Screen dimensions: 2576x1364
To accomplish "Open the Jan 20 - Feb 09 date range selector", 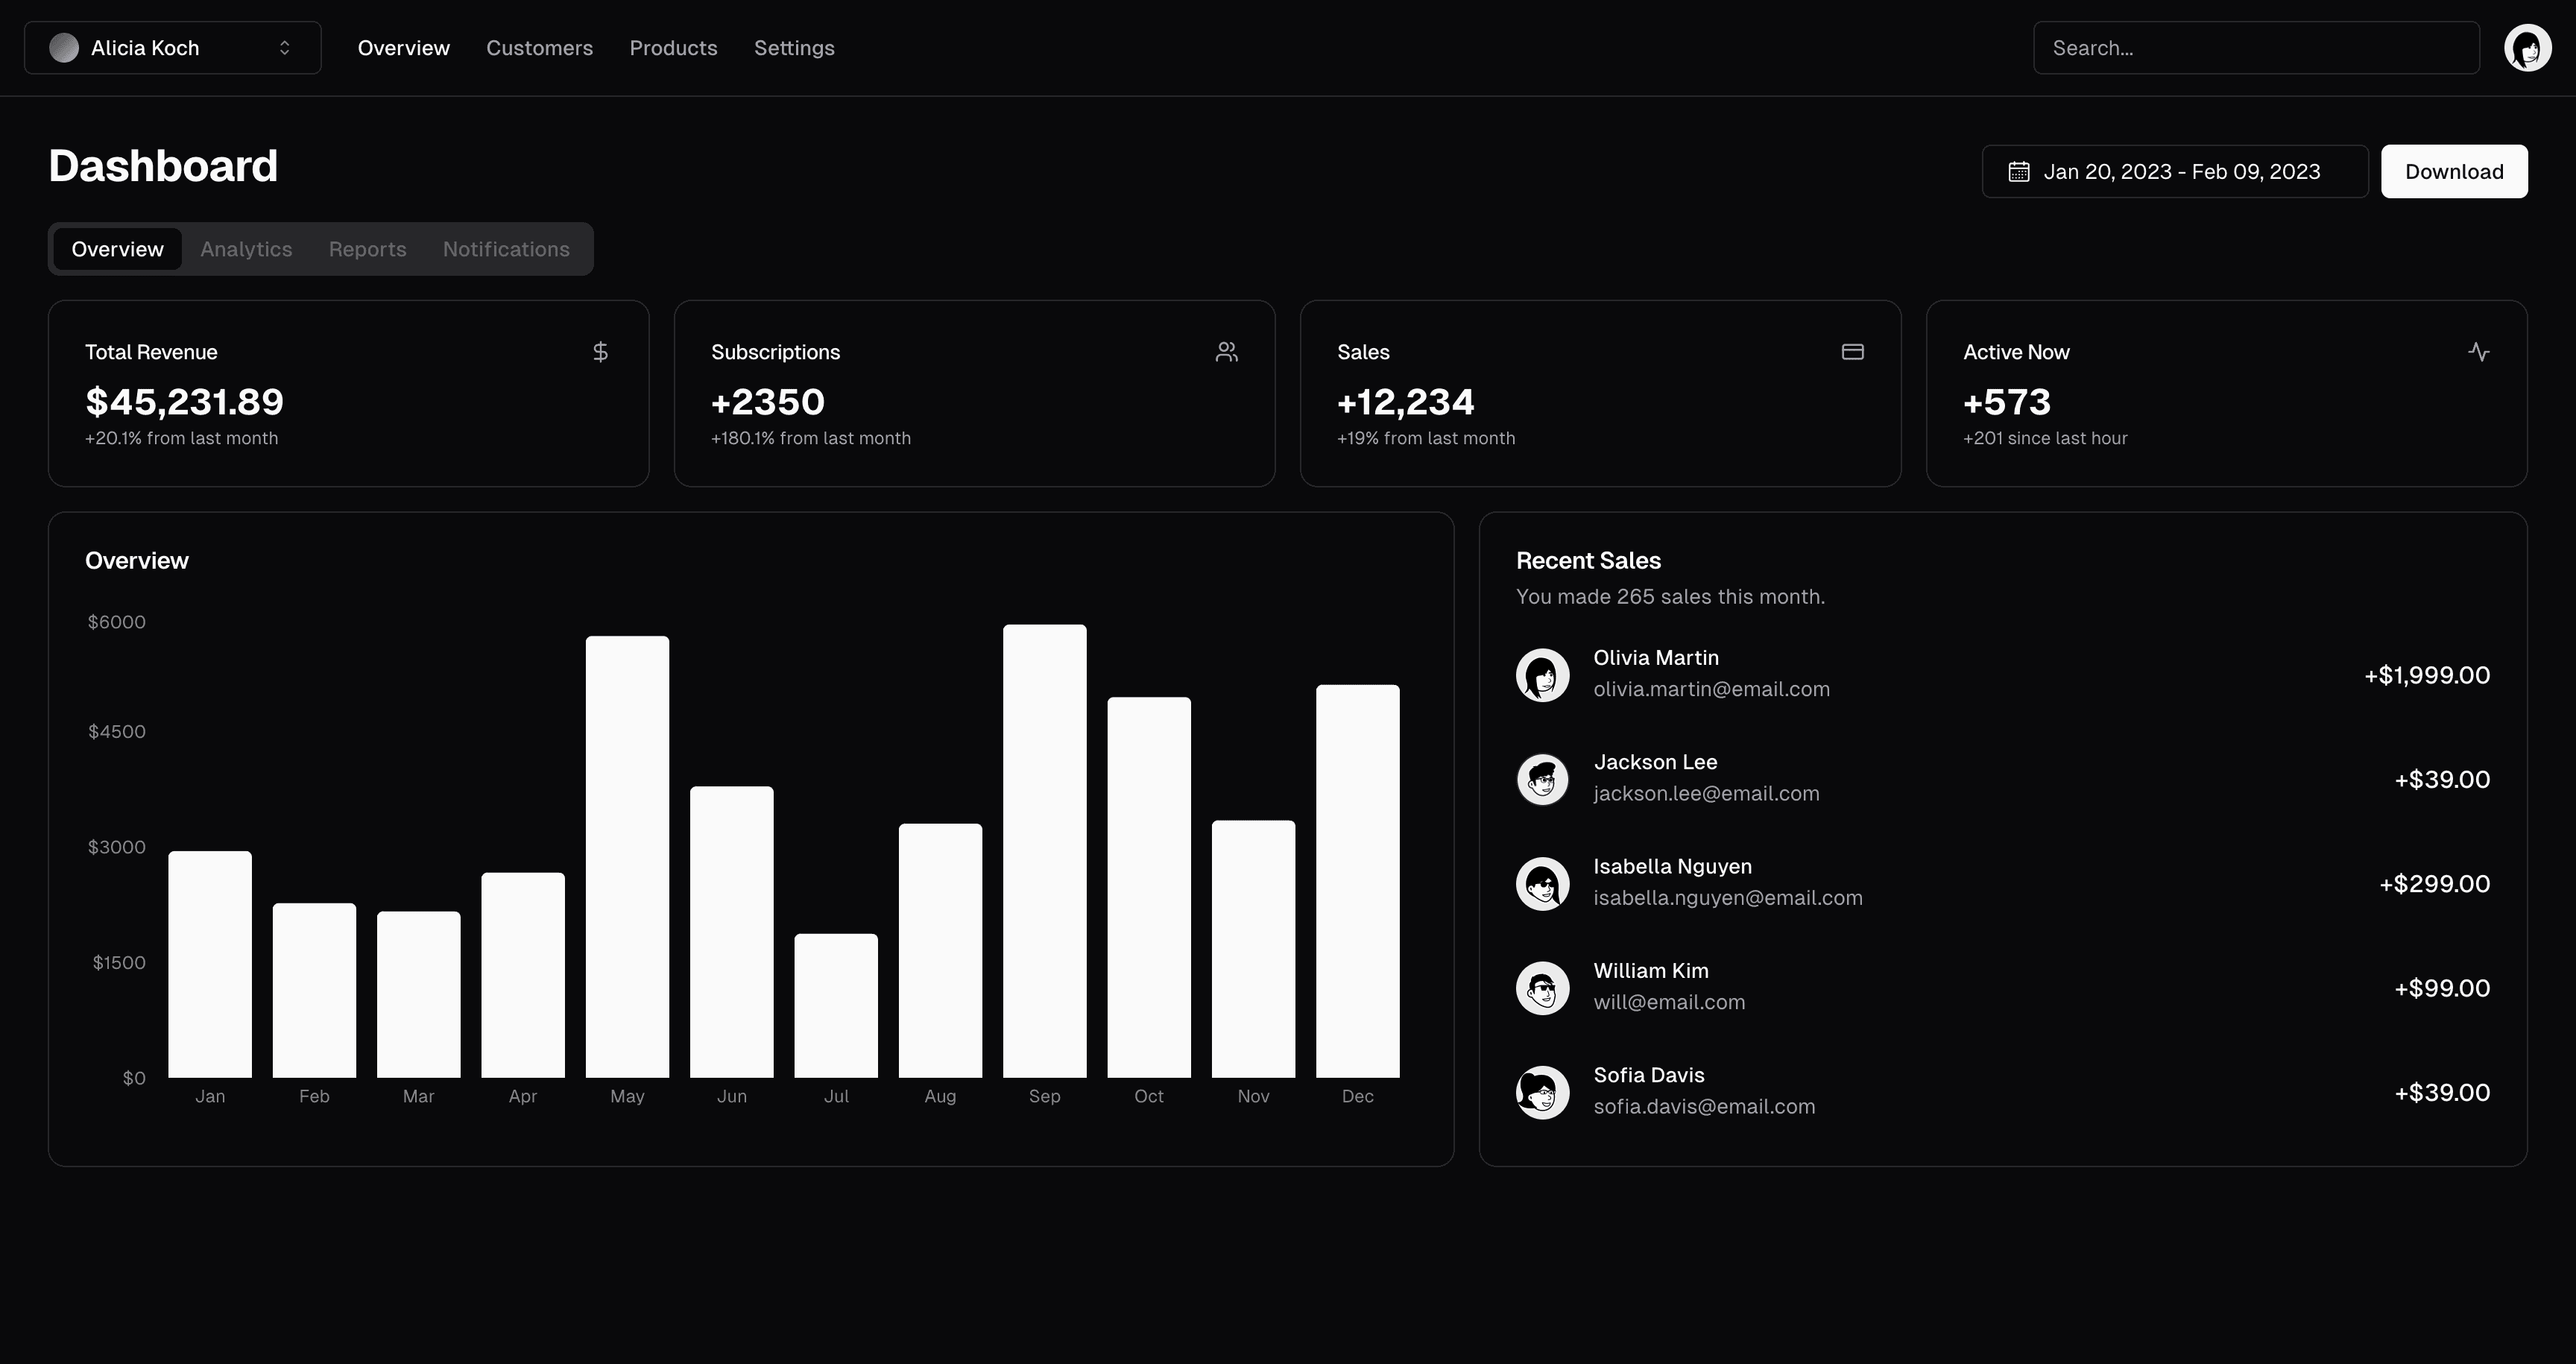I will 2174,171.
